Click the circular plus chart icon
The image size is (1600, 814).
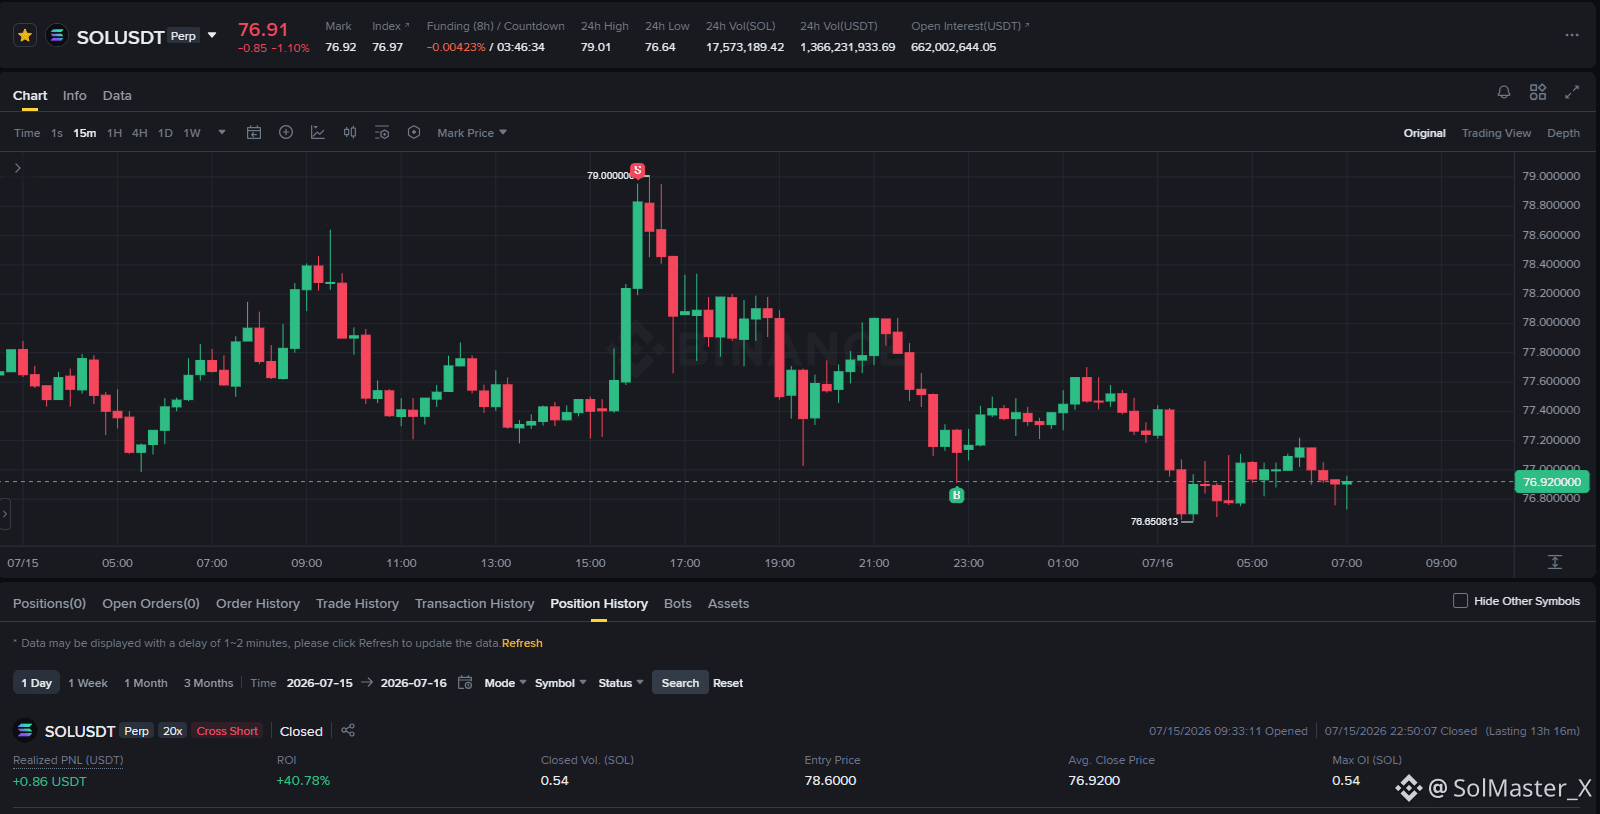(286, 132)
